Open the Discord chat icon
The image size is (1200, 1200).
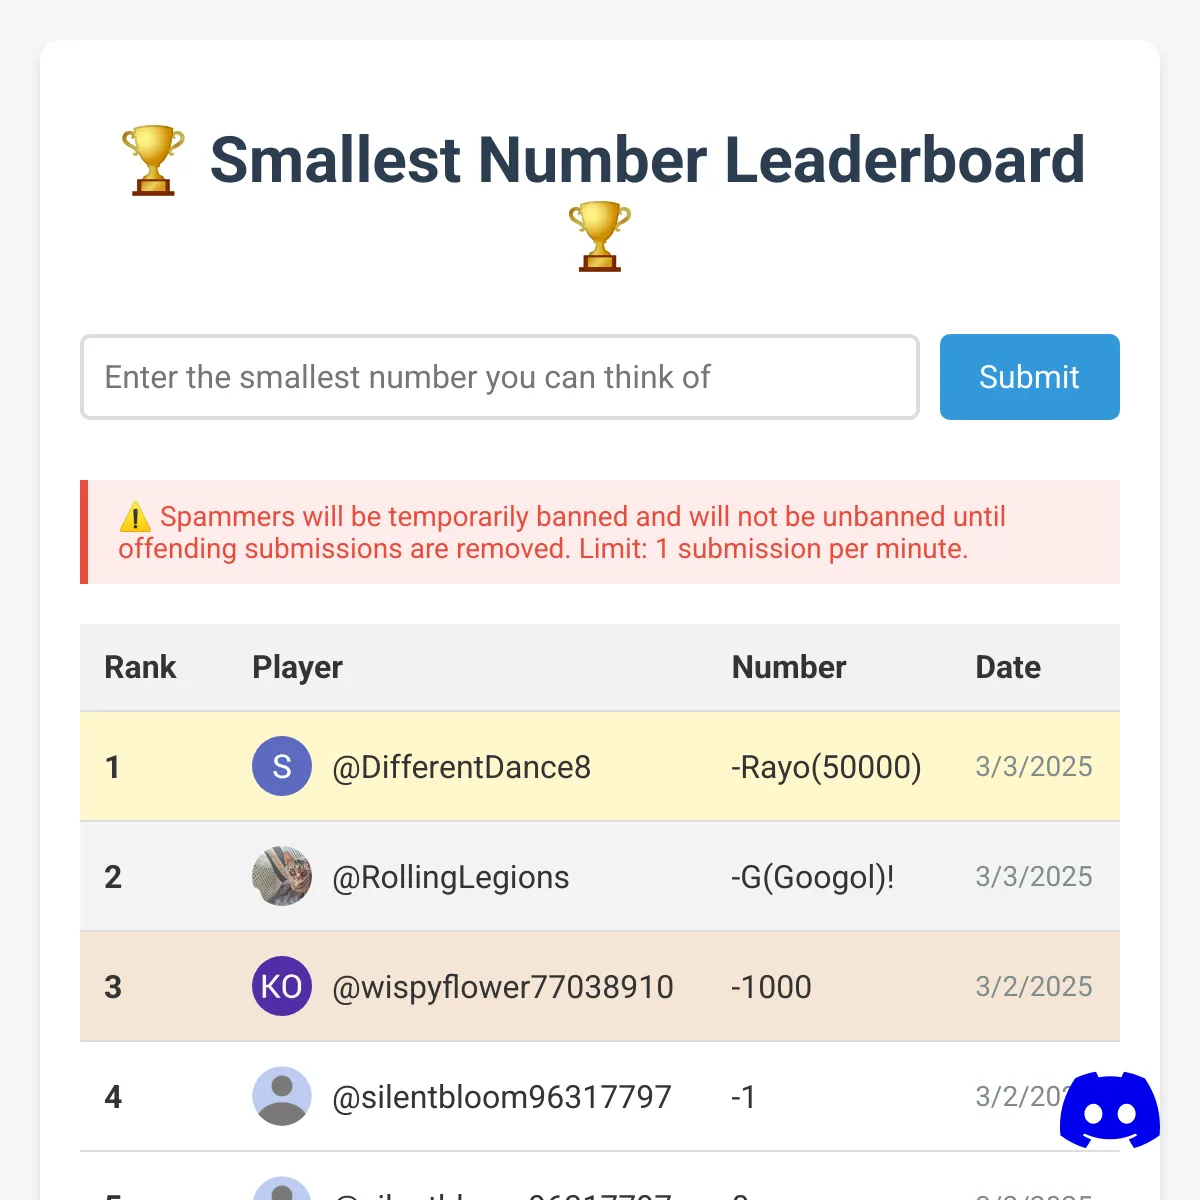click(1110, 1110)
